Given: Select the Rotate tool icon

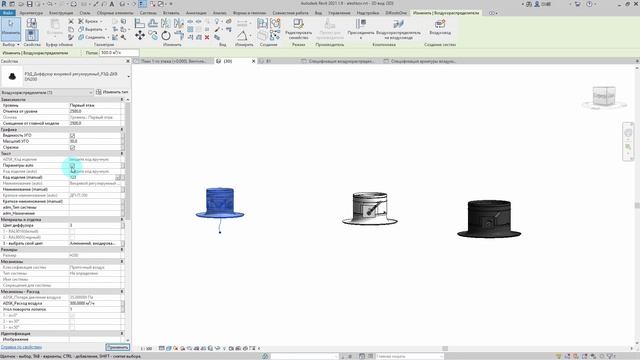Looking at the screenshot, I should pos(166,36).
